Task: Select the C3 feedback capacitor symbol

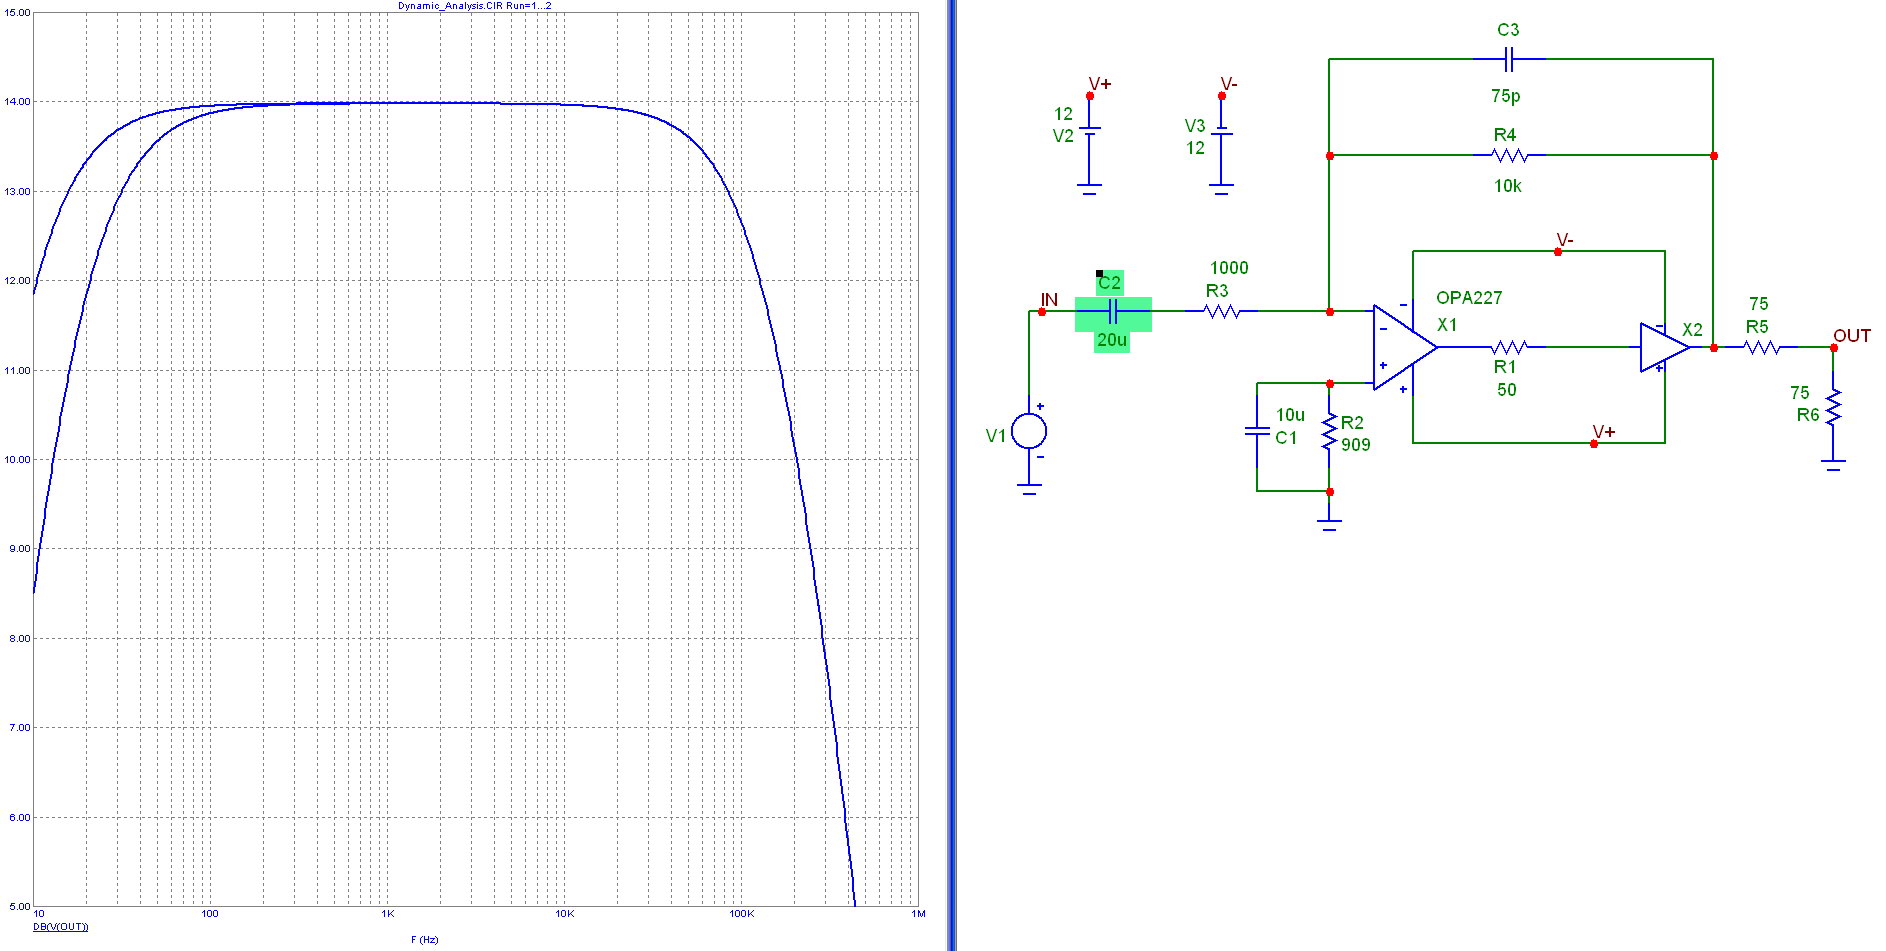Action: (1509, 59)
